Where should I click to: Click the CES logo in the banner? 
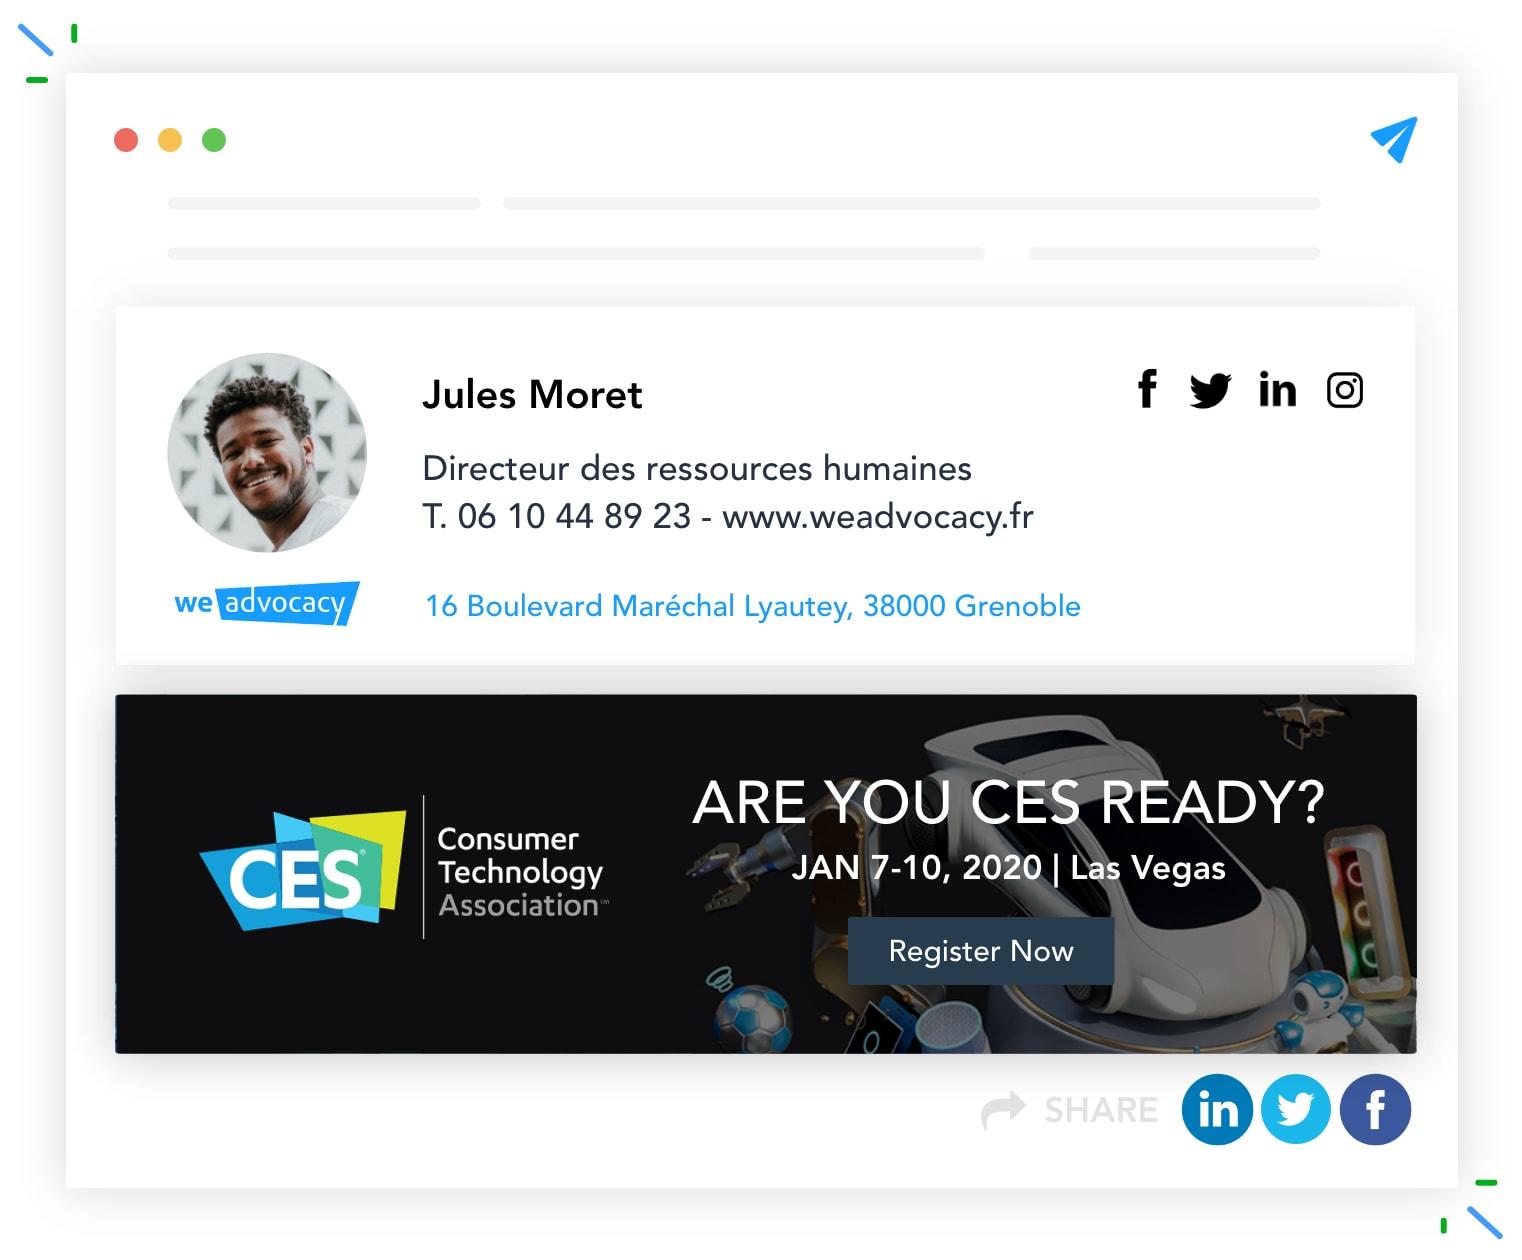(x=303, y=870)
